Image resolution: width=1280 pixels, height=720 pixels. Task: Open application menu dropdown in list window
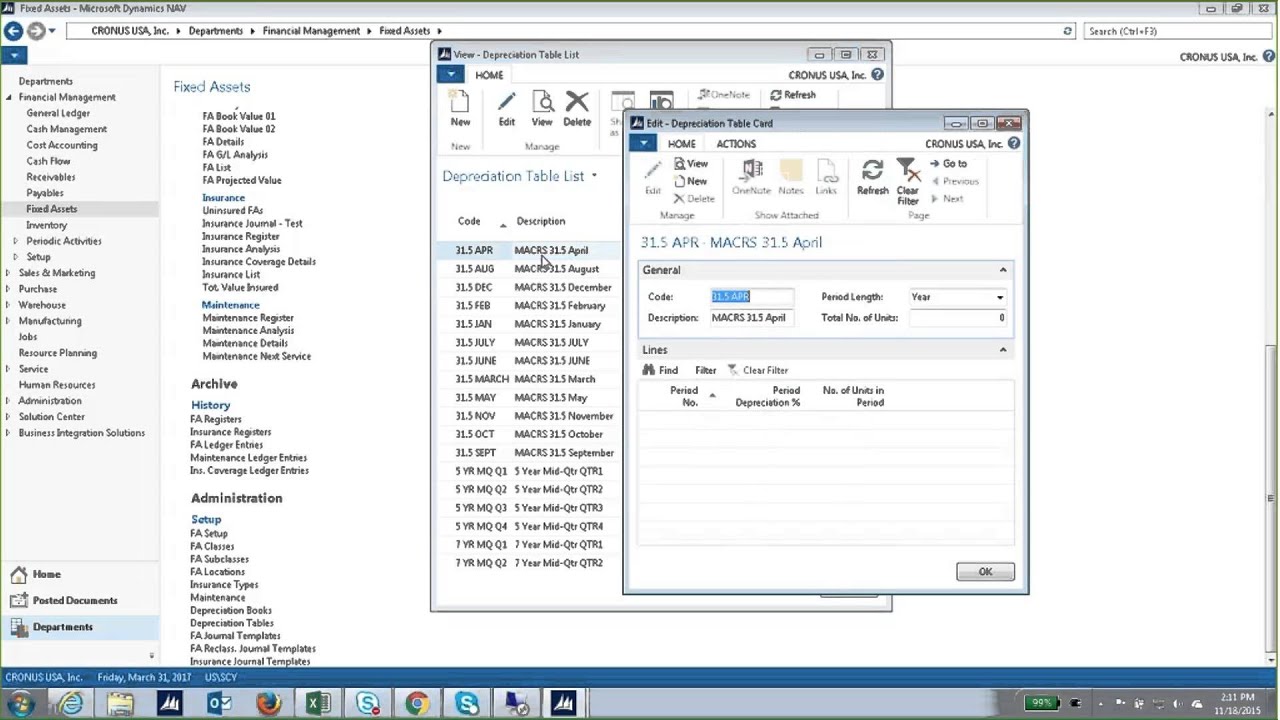click(451, 75)
